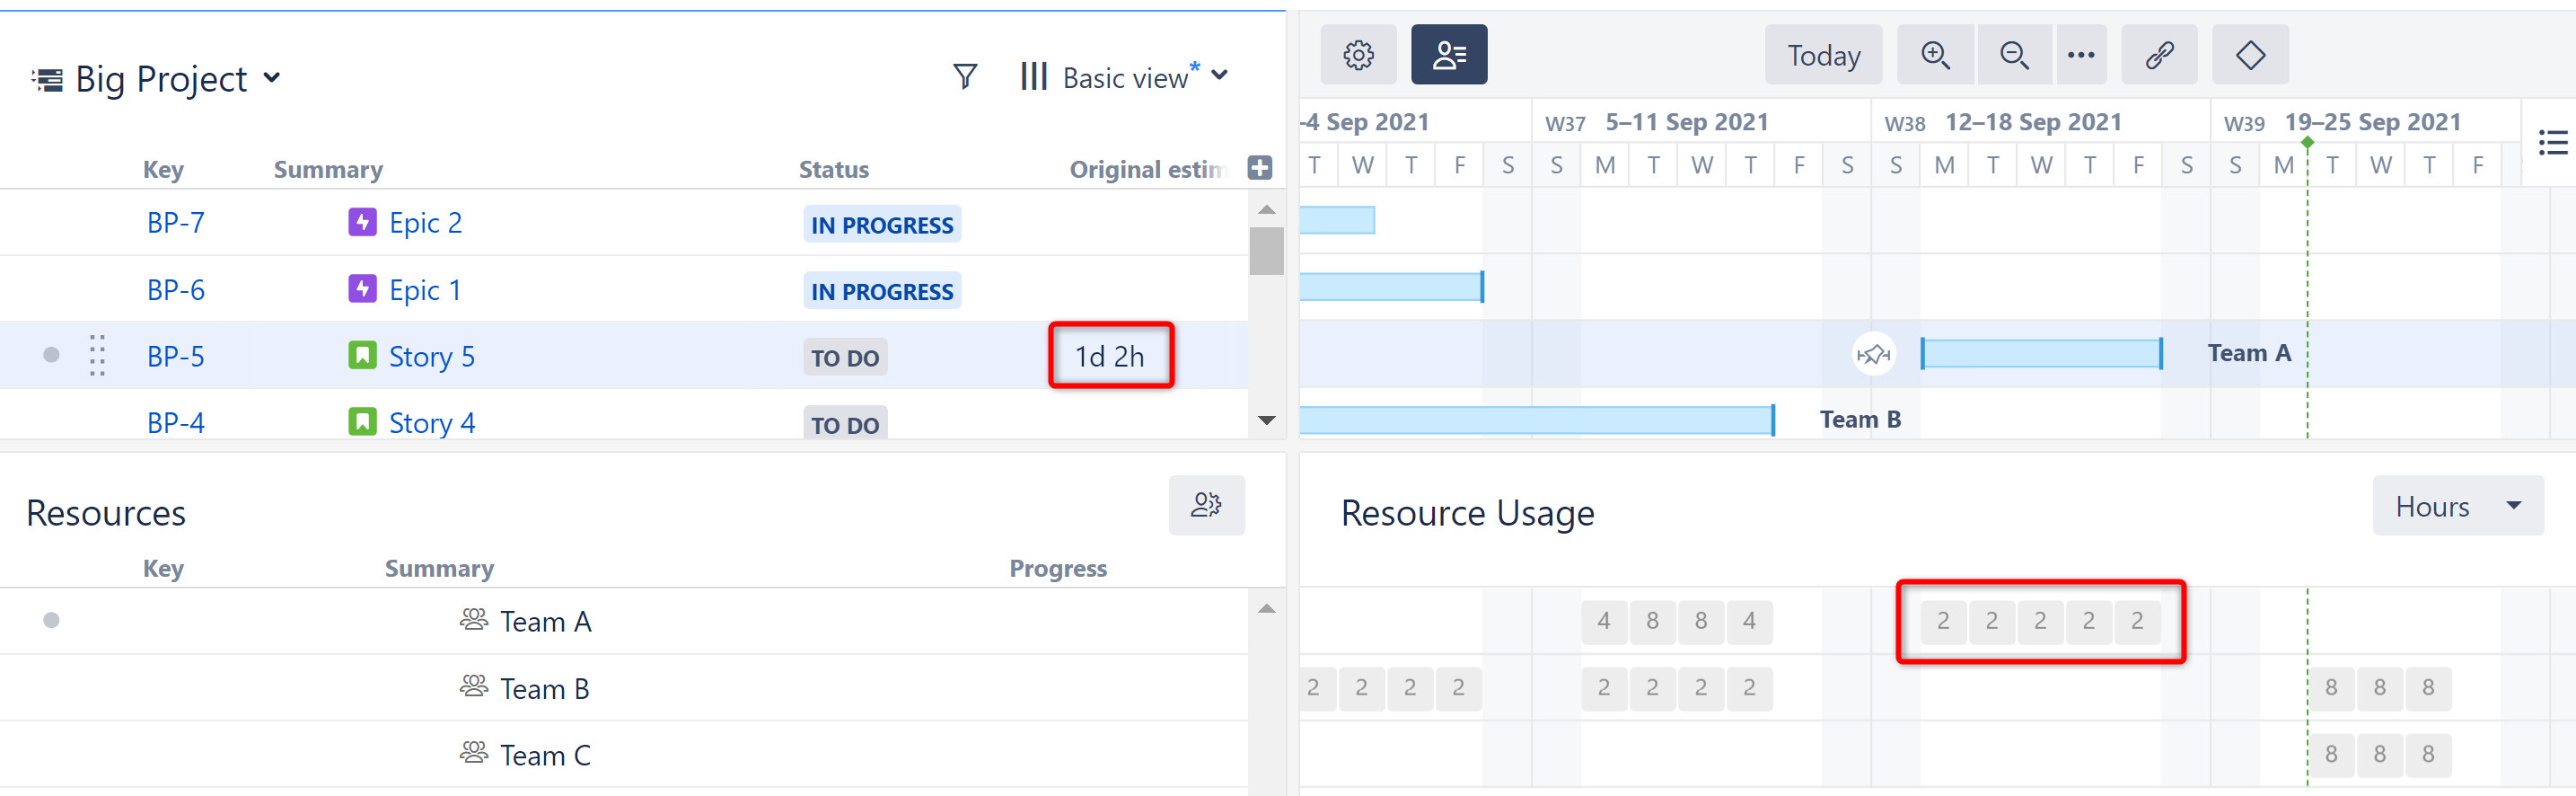Click the Summary column header in issues
The width and height of the screenshot is (2576, 796).
(328, 170)
